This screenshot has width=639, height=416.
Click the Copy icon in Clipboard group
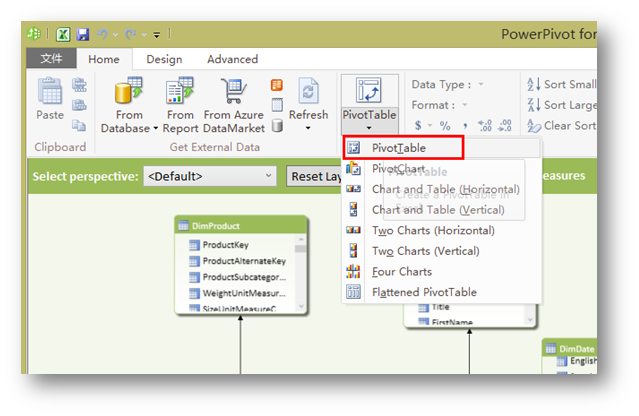click(79, 125)
